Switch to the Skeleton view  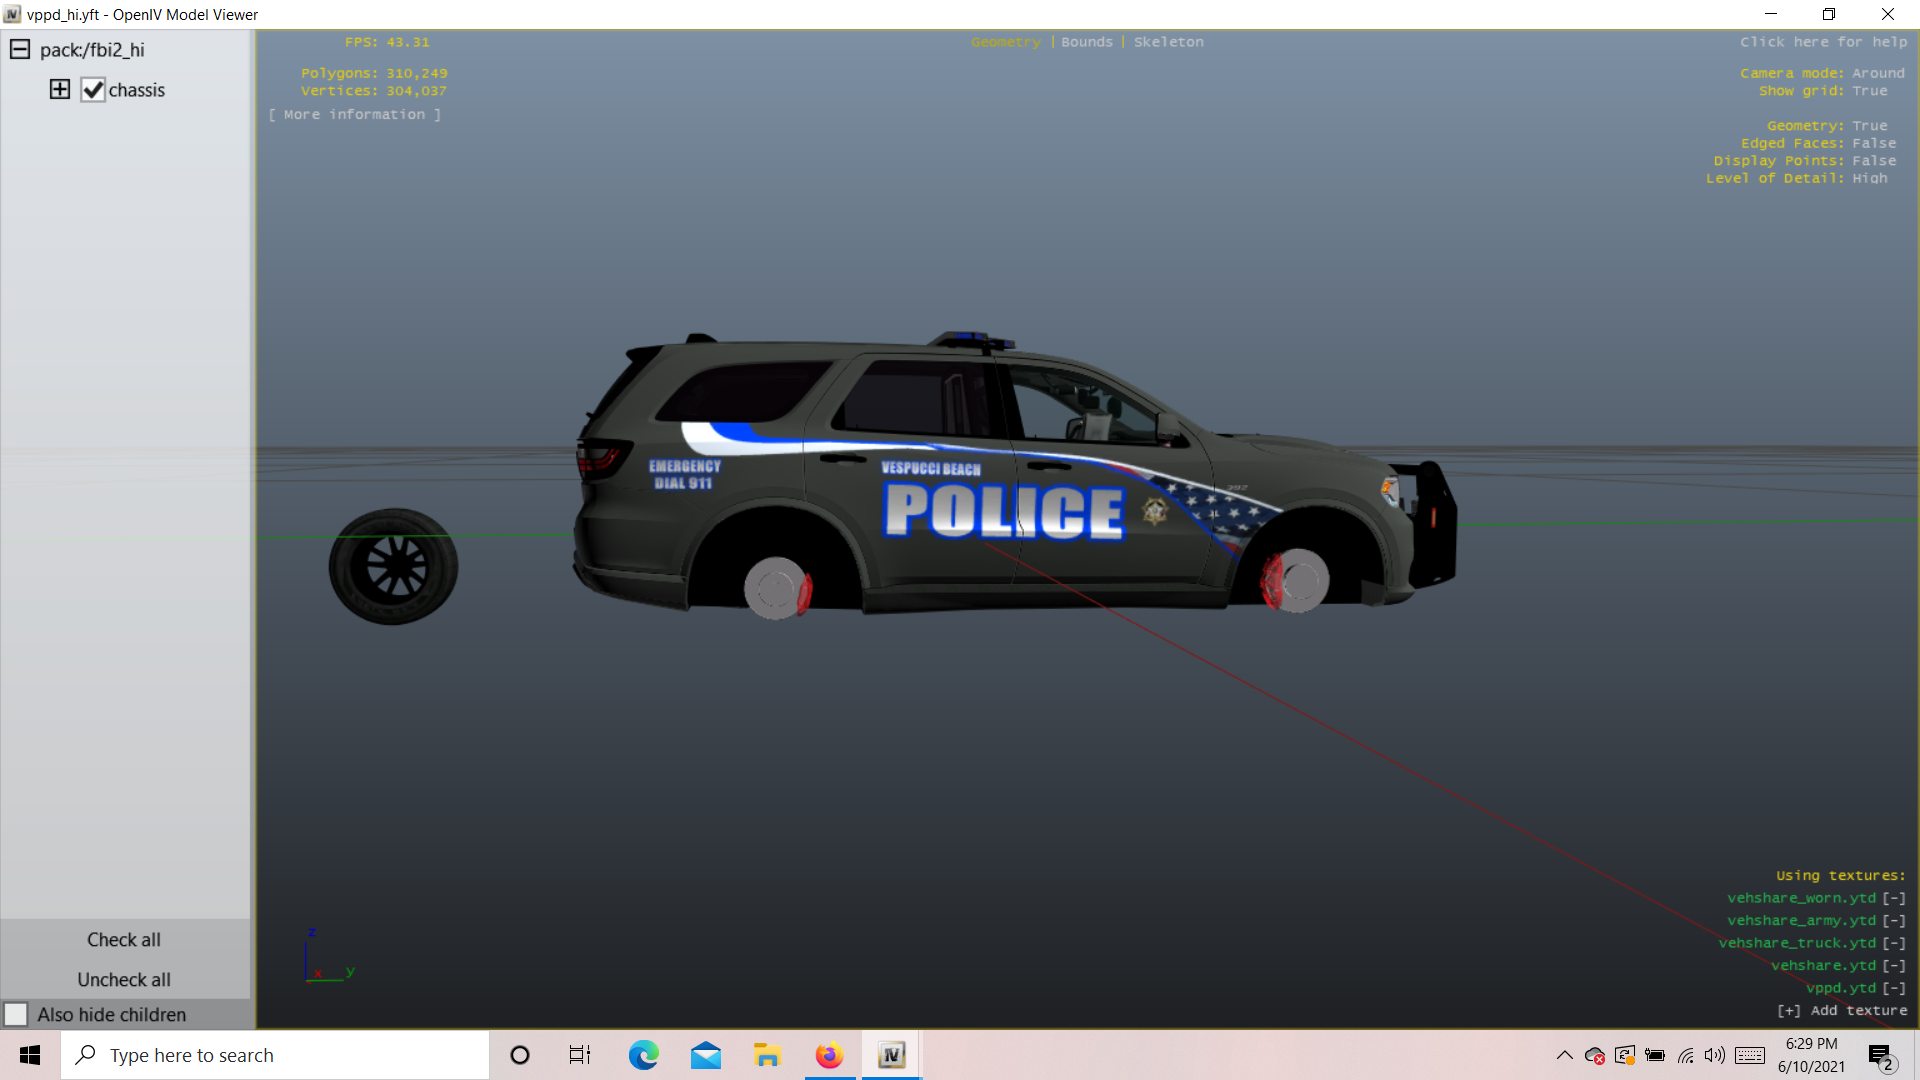(x=1168, y=42)
